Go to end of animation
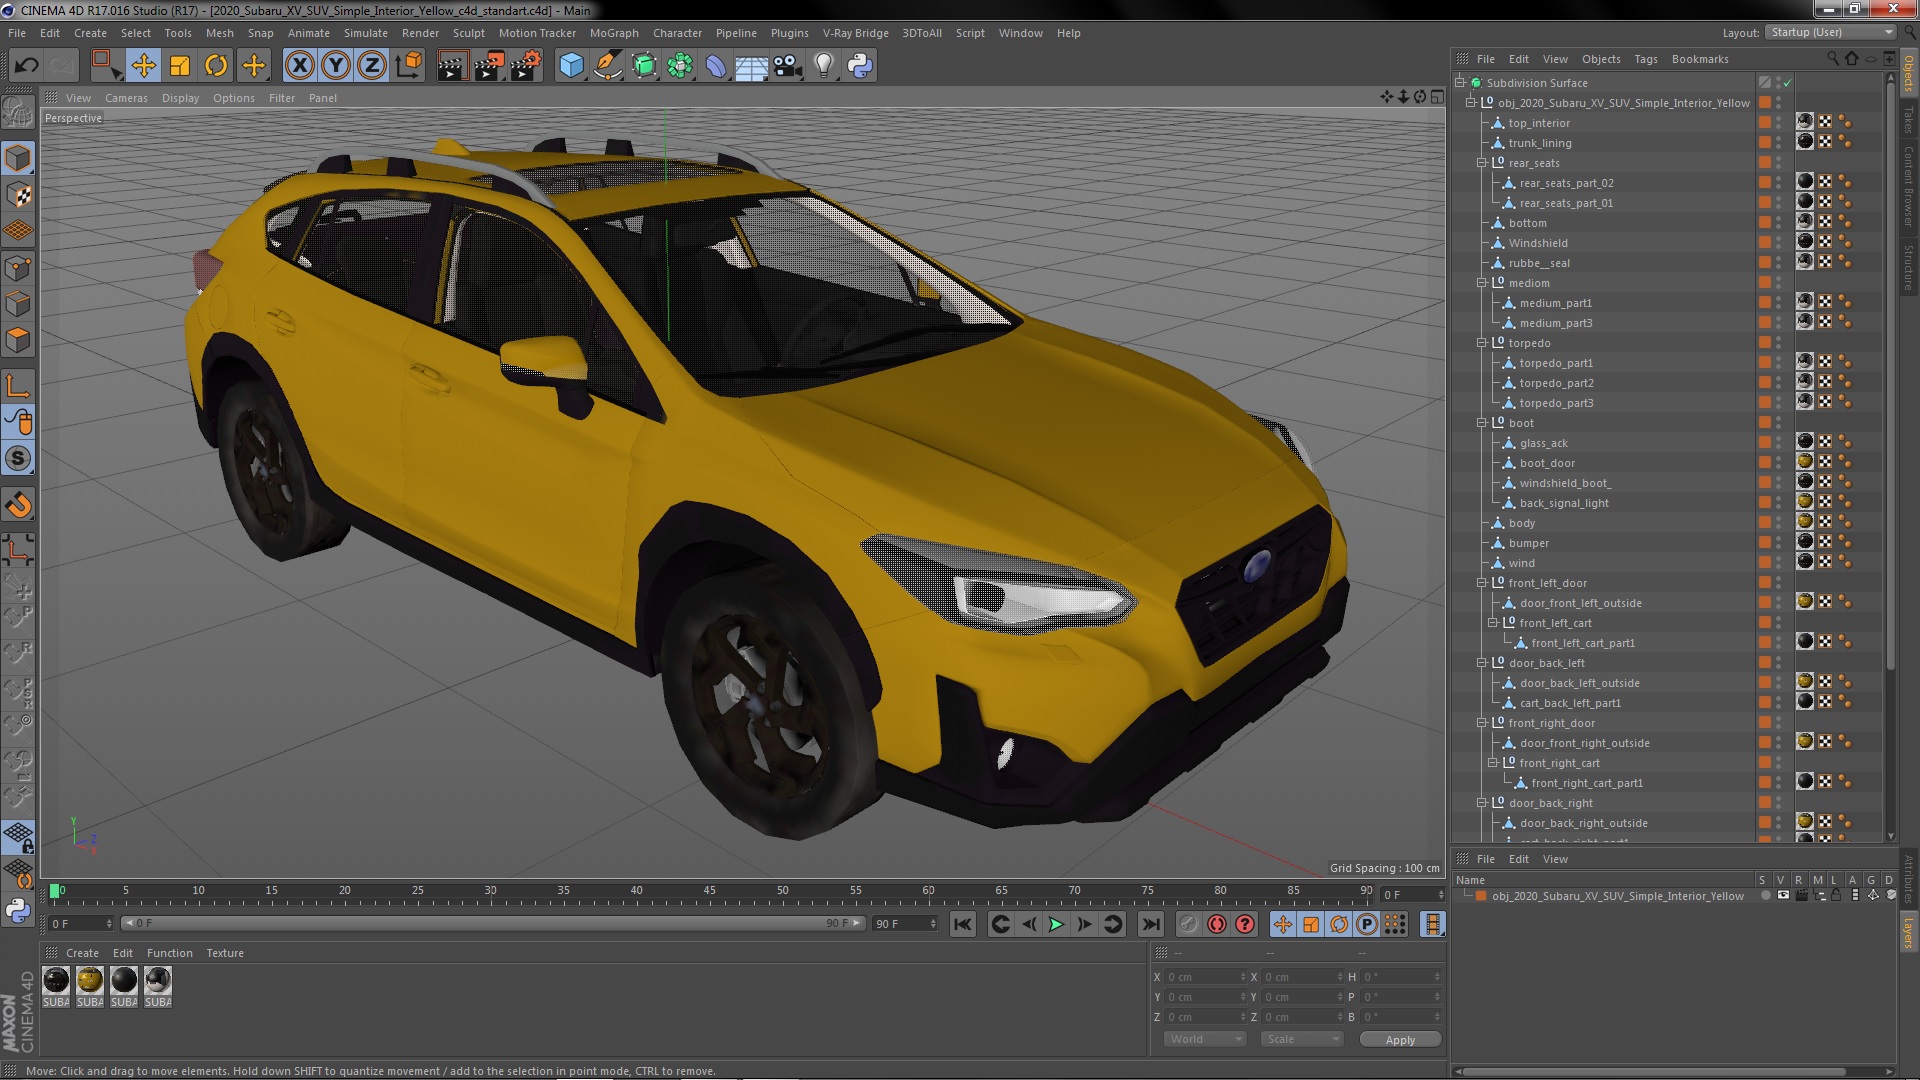 [1151, 925]
